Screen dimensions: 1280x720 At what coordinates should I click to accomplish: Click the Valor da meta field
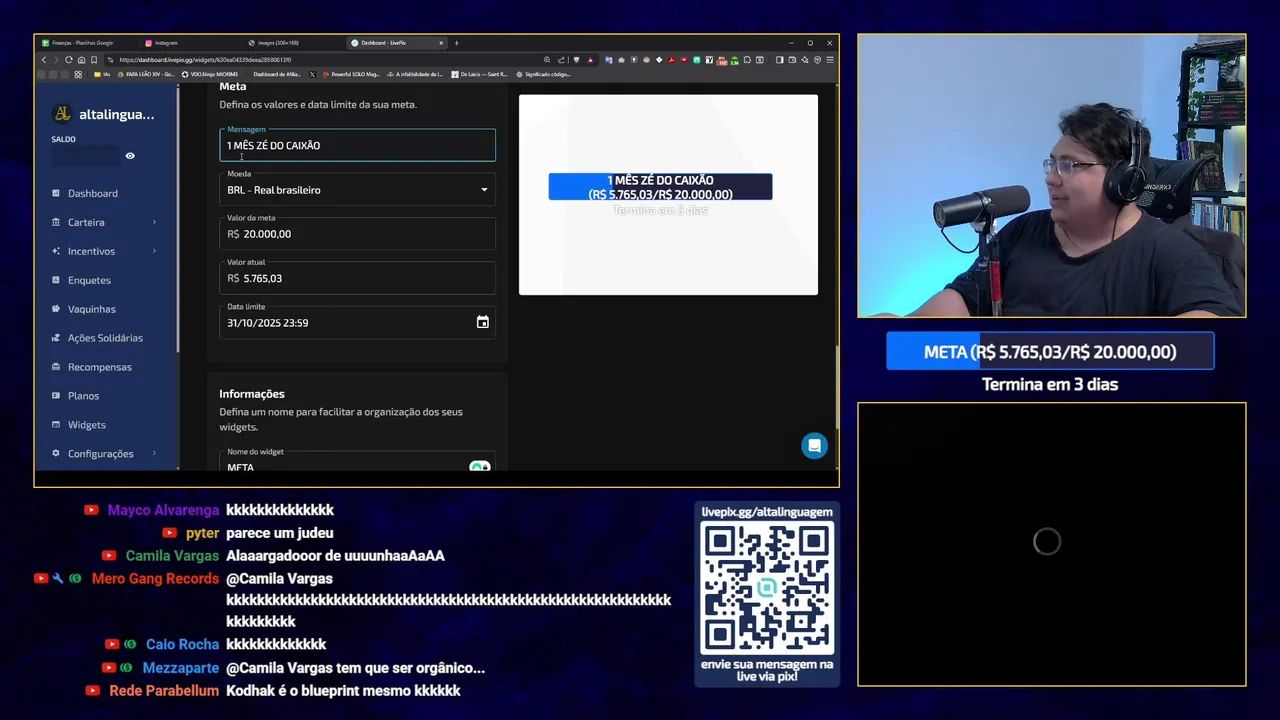tap(357, 233)
